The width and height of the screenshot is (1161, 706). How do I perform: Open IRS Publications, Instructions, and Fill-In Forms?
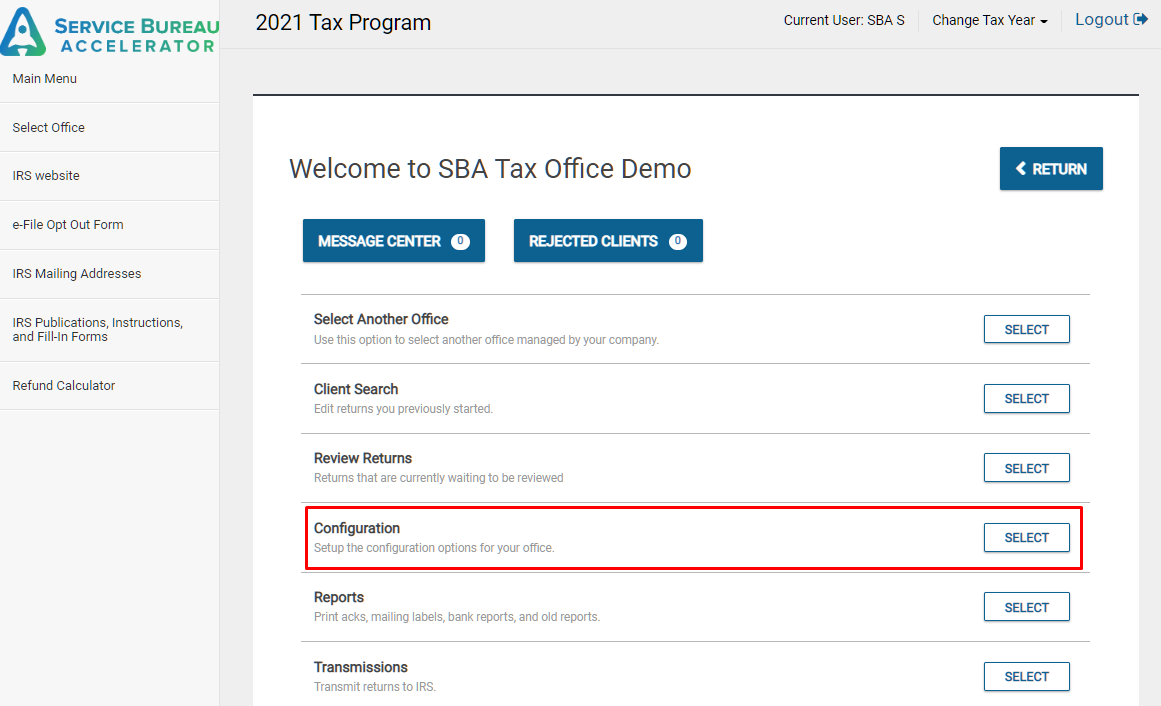click(x=97, y=330)
